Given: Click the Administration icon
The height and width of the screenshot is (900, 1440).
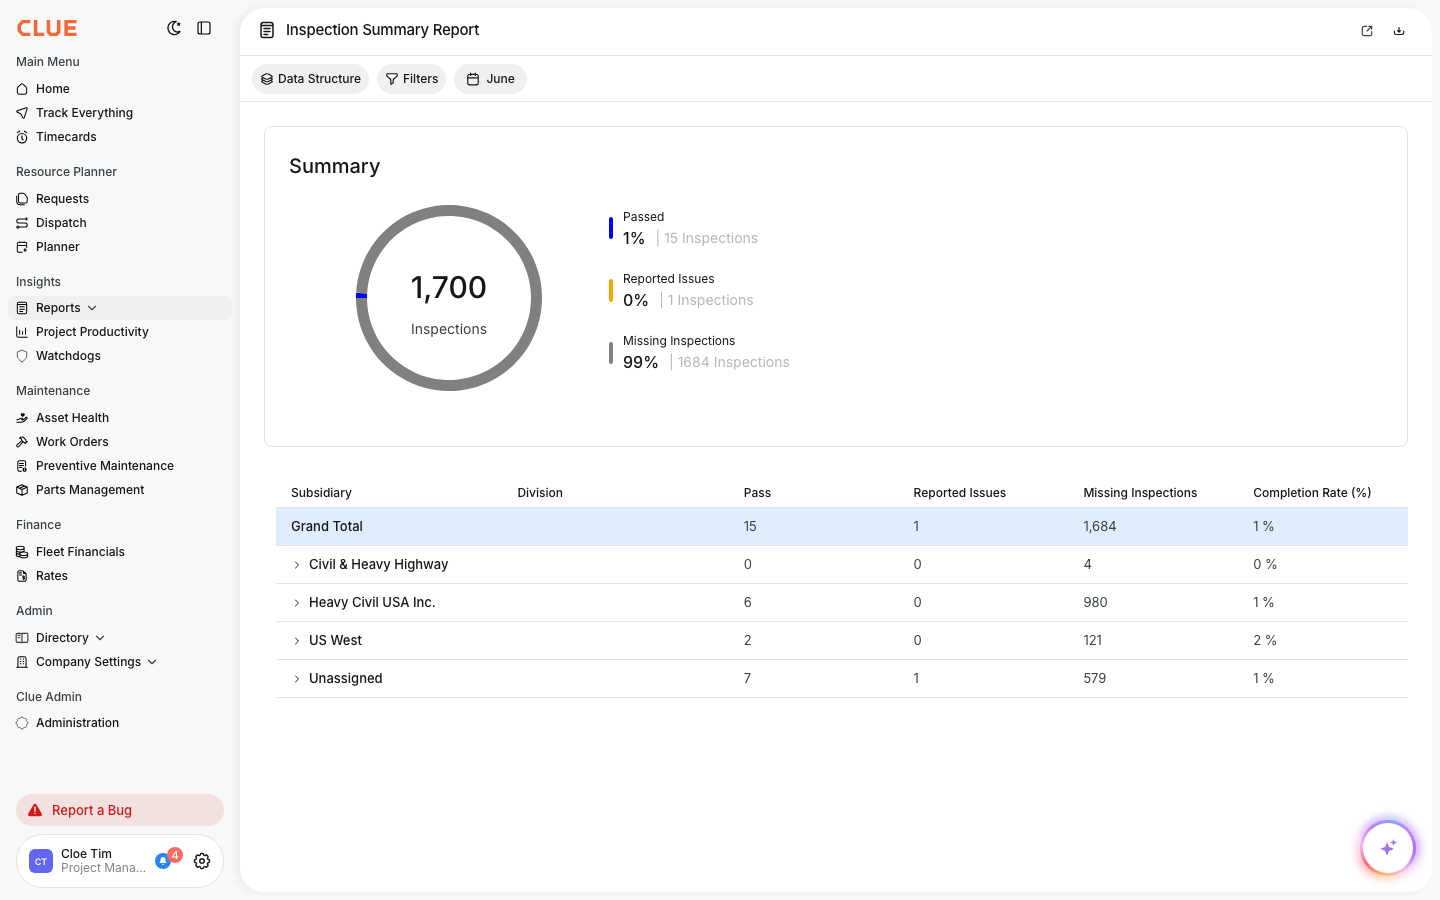Looking at the screenshot, I should coord(22,723).
